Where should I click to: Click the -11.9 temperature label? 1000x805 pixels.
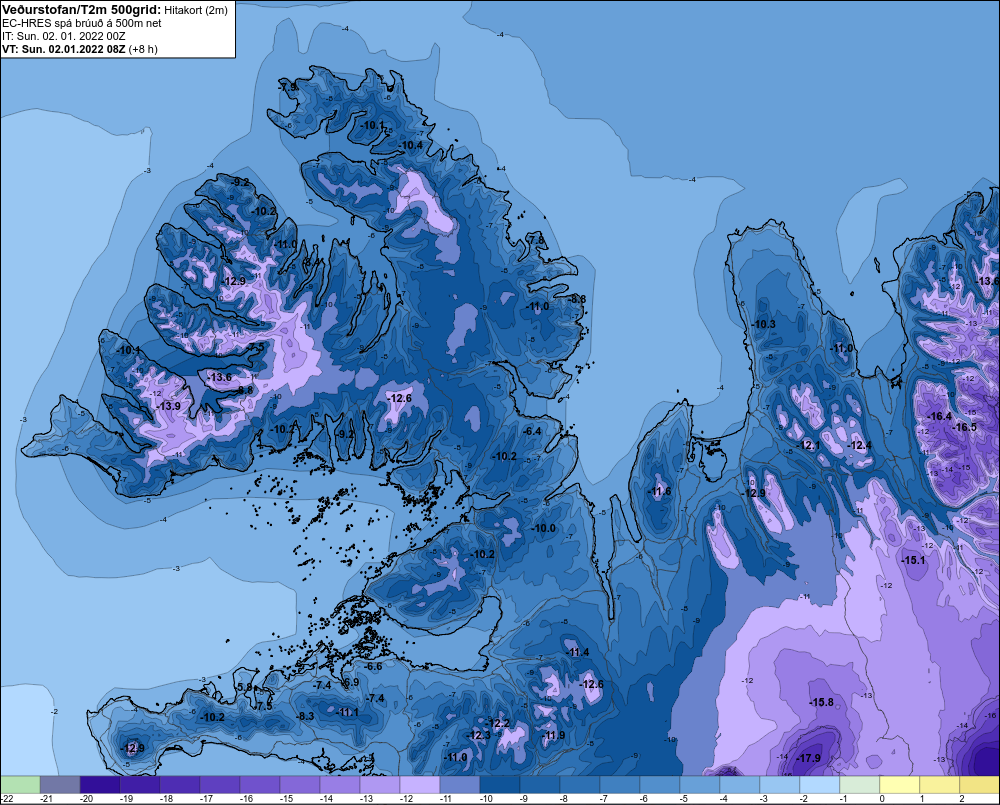pos(554,735)
